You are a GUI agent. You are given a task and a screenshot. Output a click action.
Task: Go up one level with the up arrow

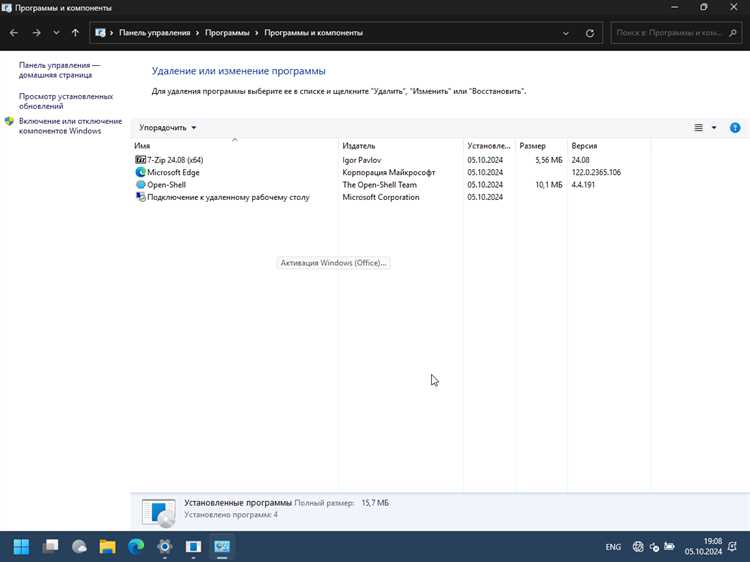[75, 33]
